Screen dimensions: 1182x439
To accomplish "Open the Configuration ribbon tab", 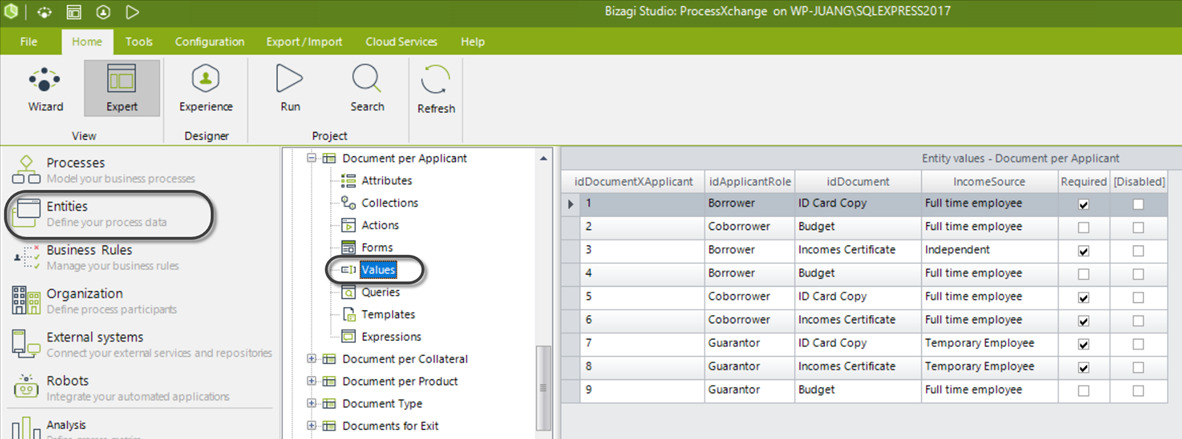I will [210, 41].
